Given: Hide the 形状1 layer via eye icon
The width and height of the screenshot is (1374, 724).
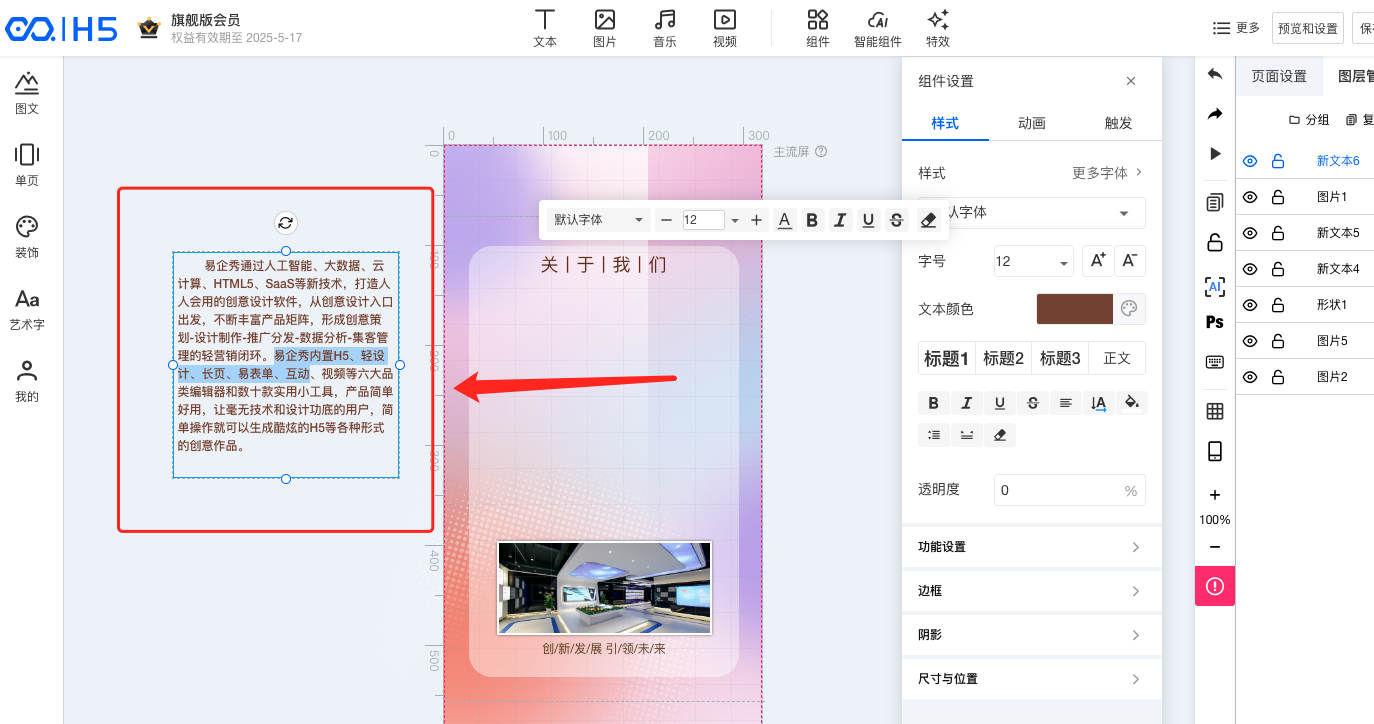Looking at the screenshot, I should pos(1250,305).
